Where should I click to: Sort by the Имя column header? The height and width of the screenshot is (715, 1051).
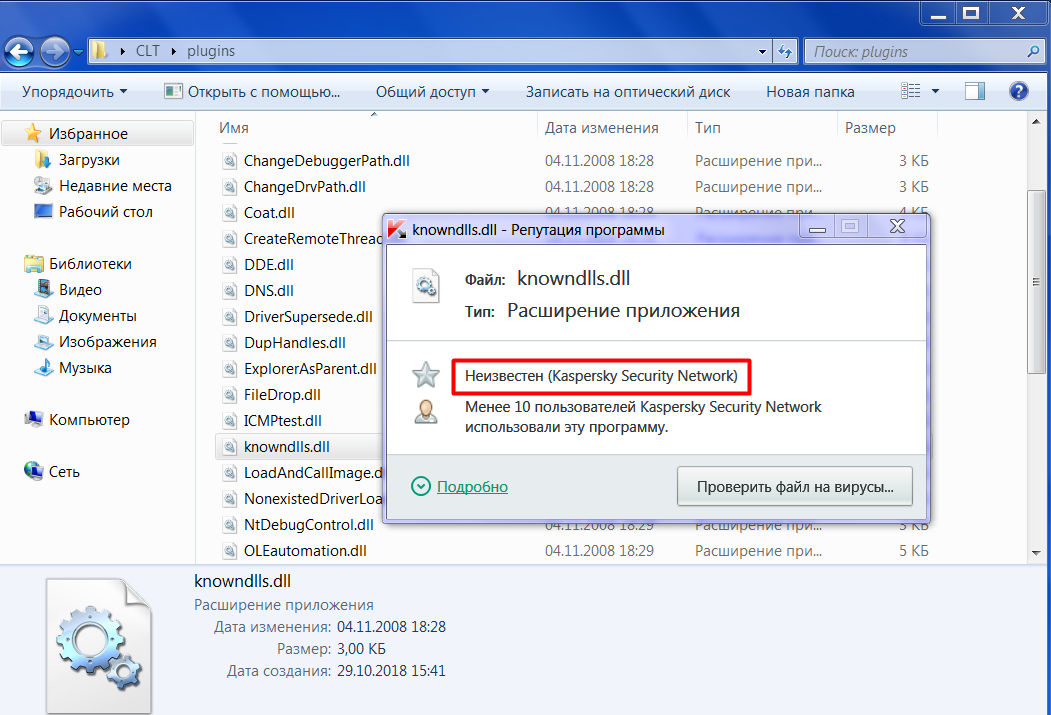point(233,128)
